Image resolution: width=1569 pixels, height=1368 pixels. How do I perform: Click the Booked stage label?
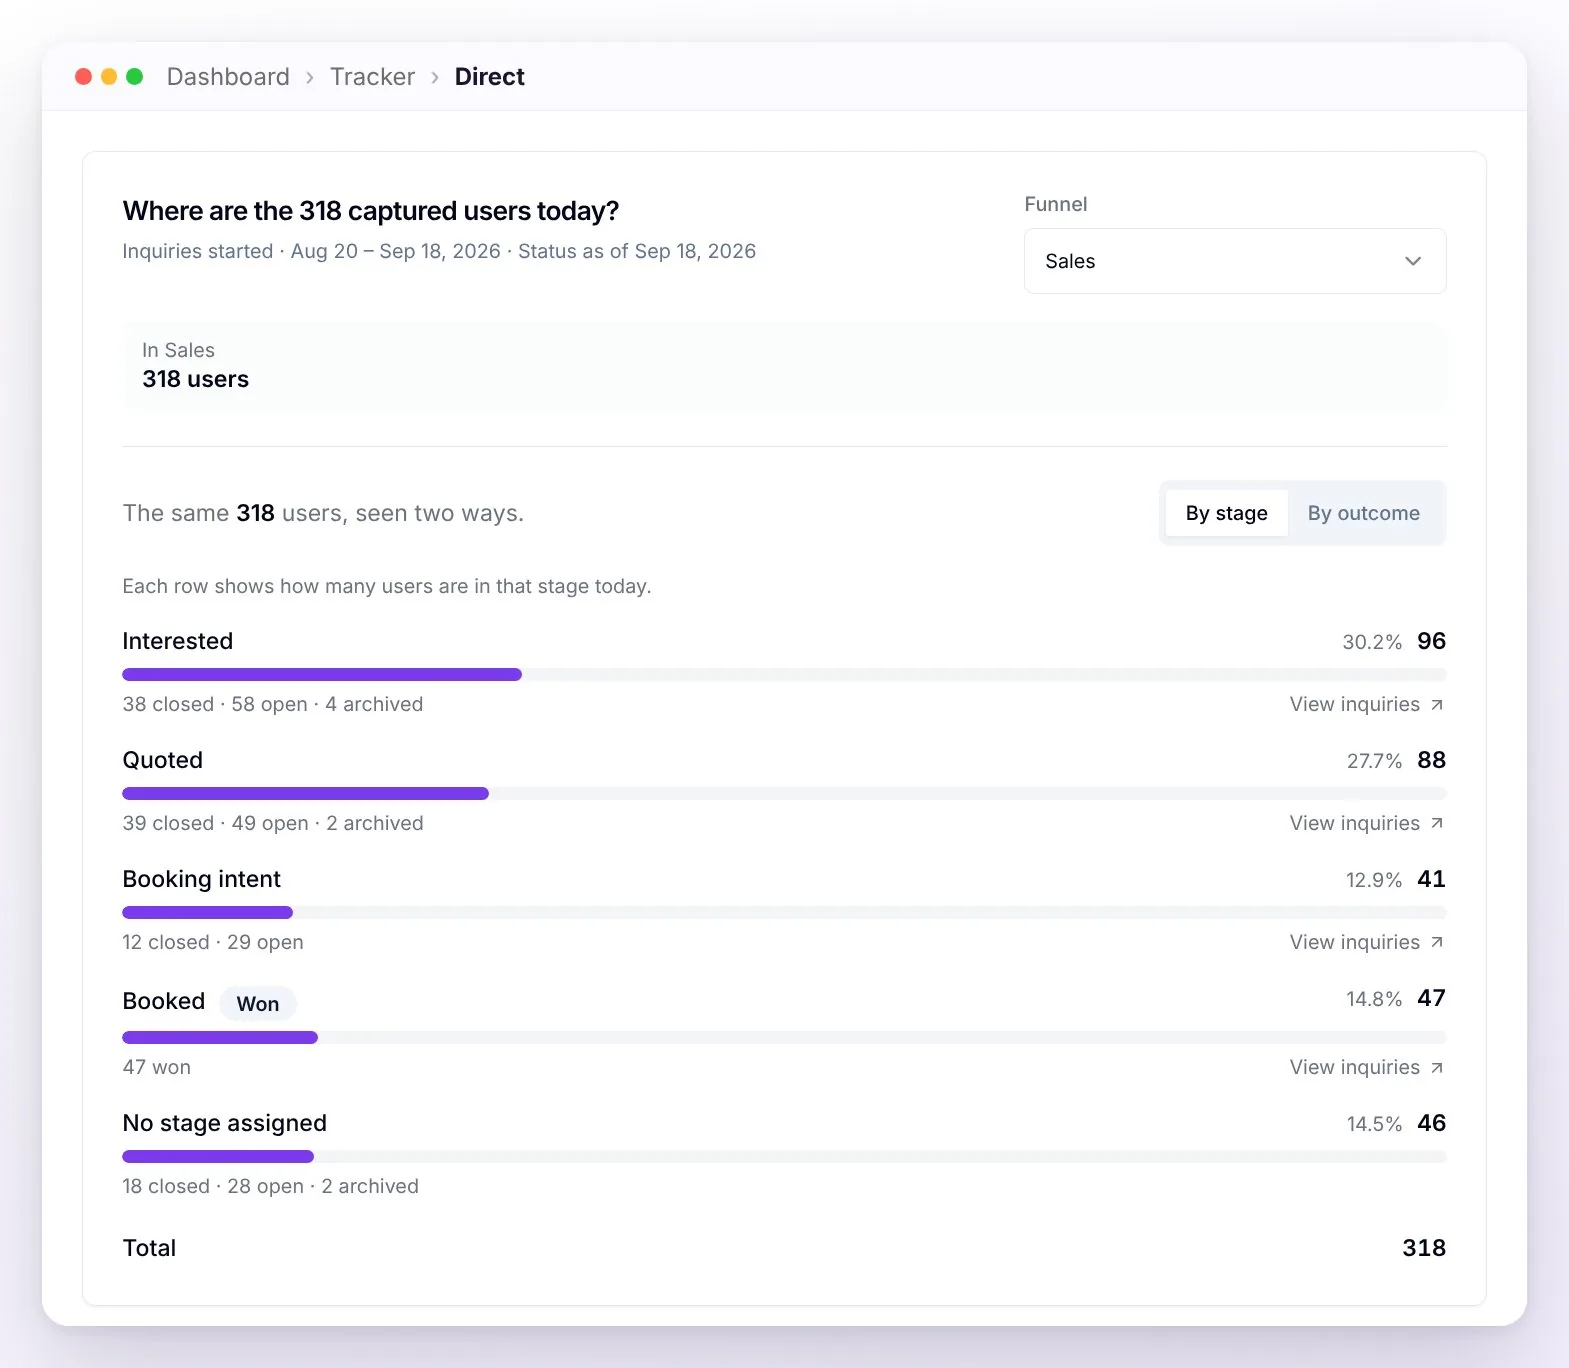click(x=164, y=1001)
